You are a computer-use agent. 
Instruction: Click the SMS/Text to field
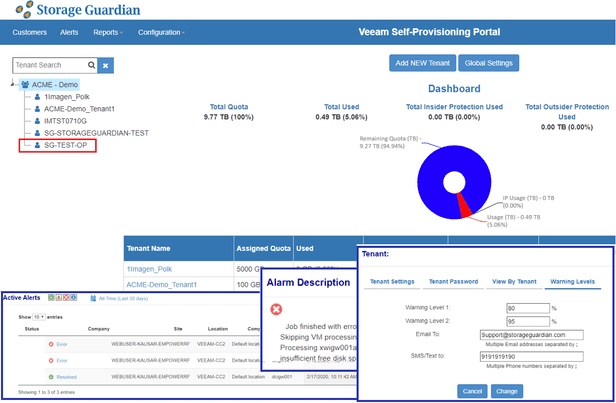coord(532,357)
